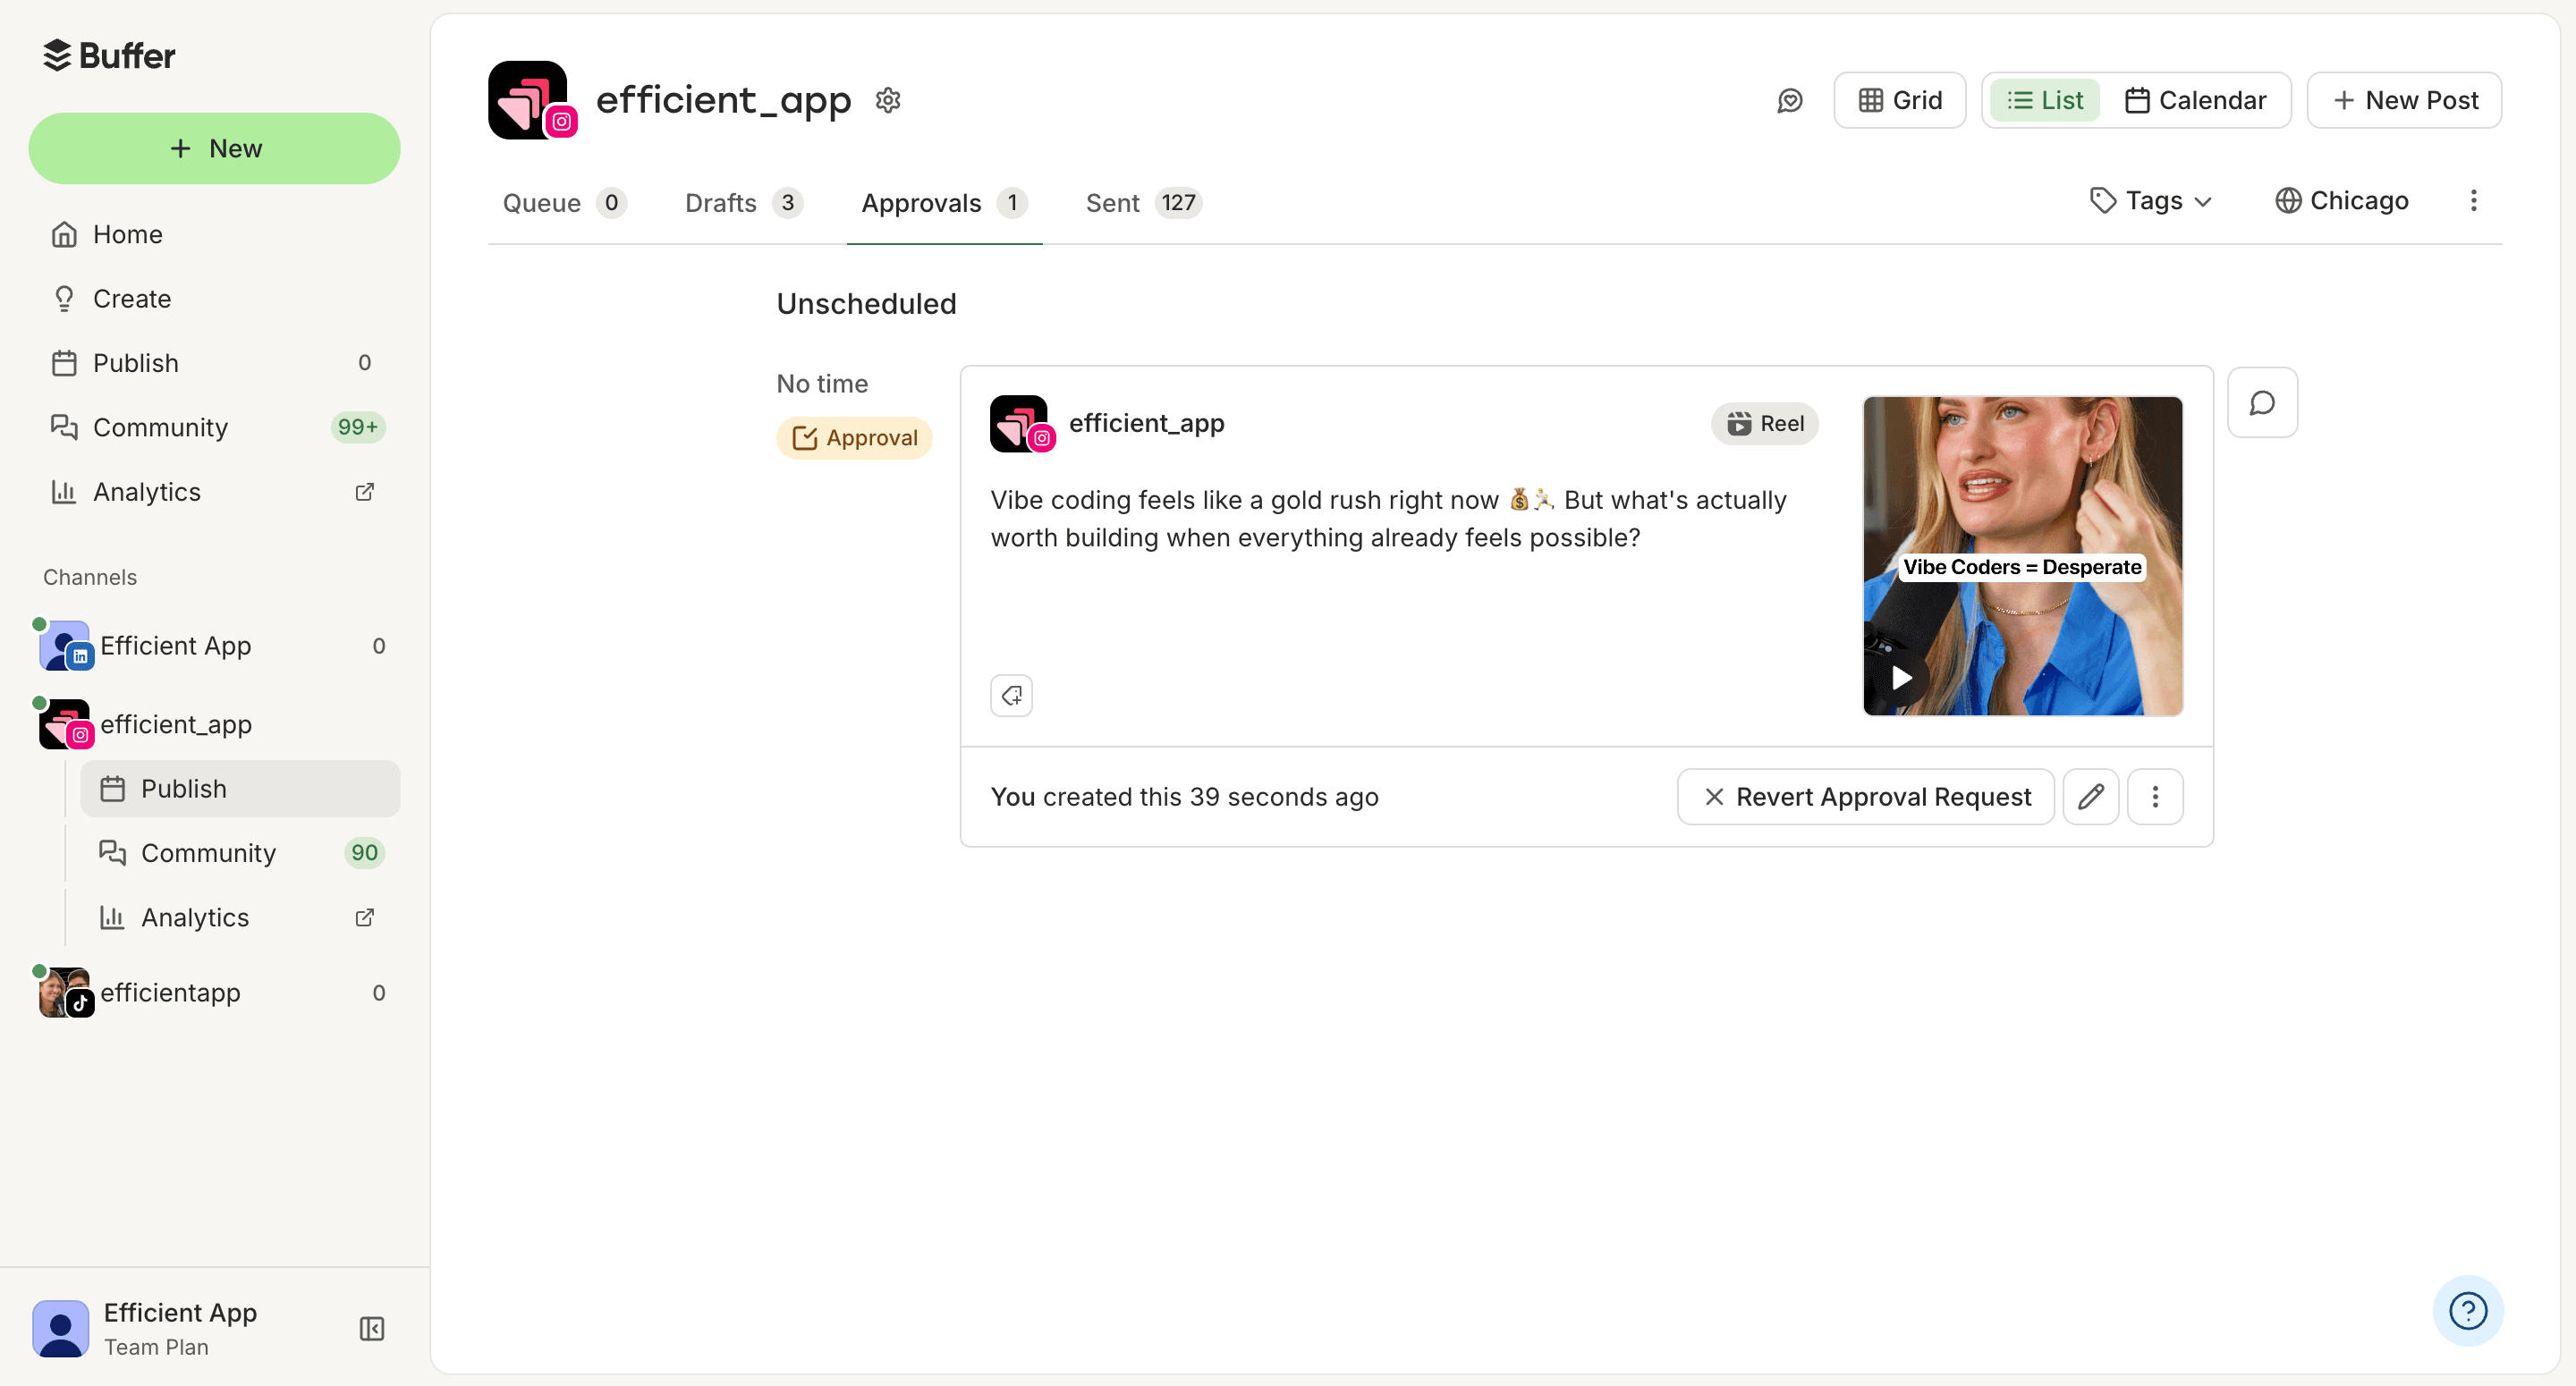
Task: Click Revert Approval Request button
Action: pos(1866,797)
